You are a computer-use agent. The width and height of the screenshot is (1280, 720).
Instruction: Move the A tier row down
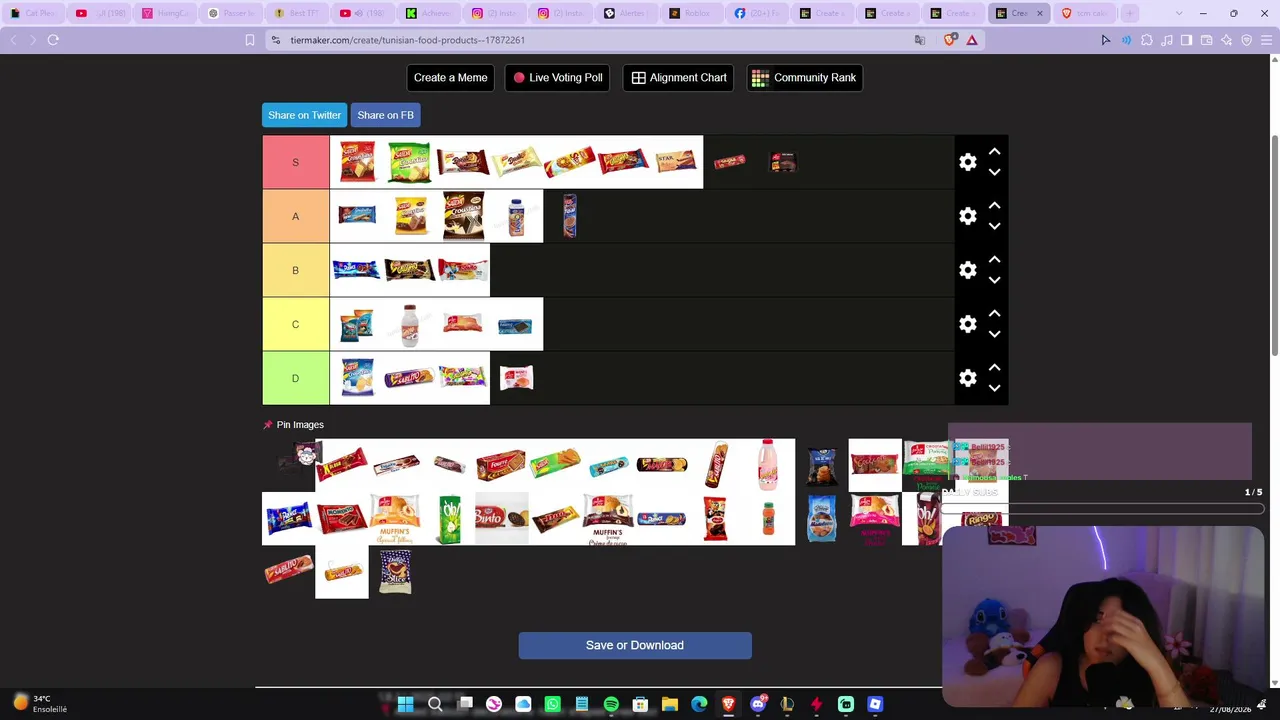coord(994,226)
